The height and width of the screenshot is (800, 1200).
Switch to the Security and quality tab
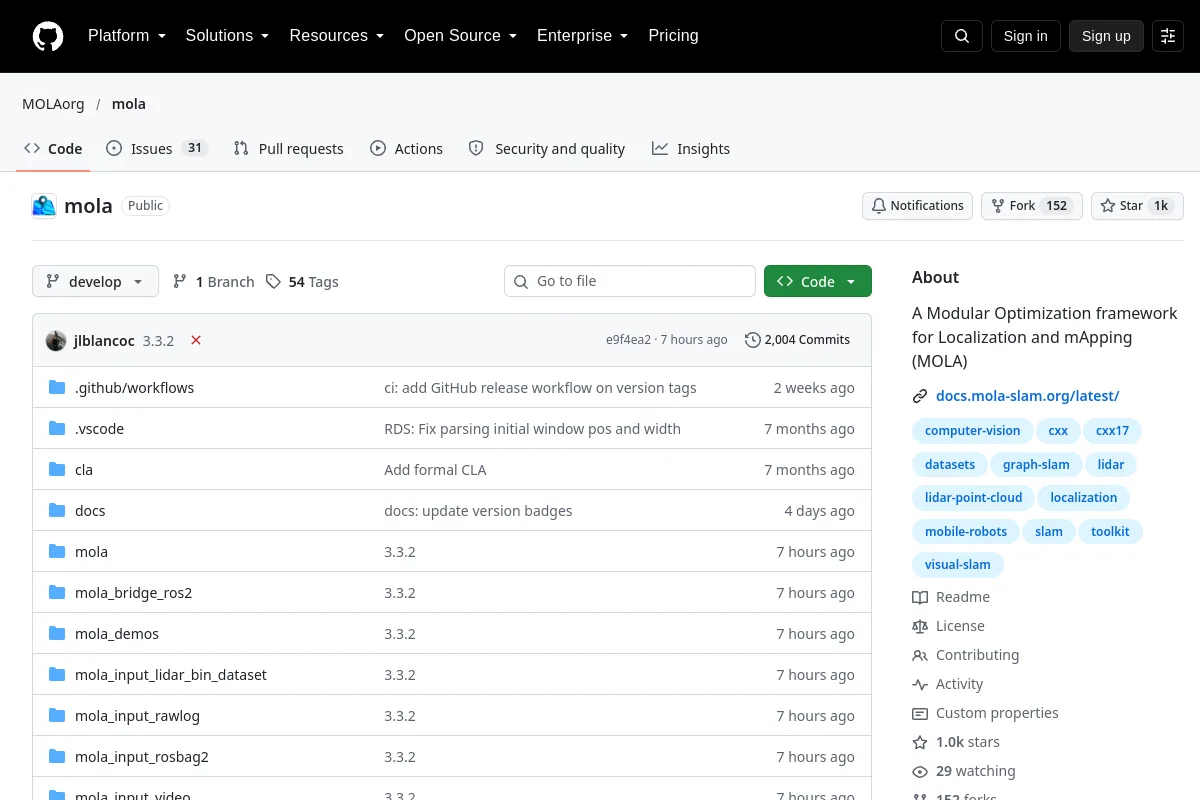tap(547, 149)
